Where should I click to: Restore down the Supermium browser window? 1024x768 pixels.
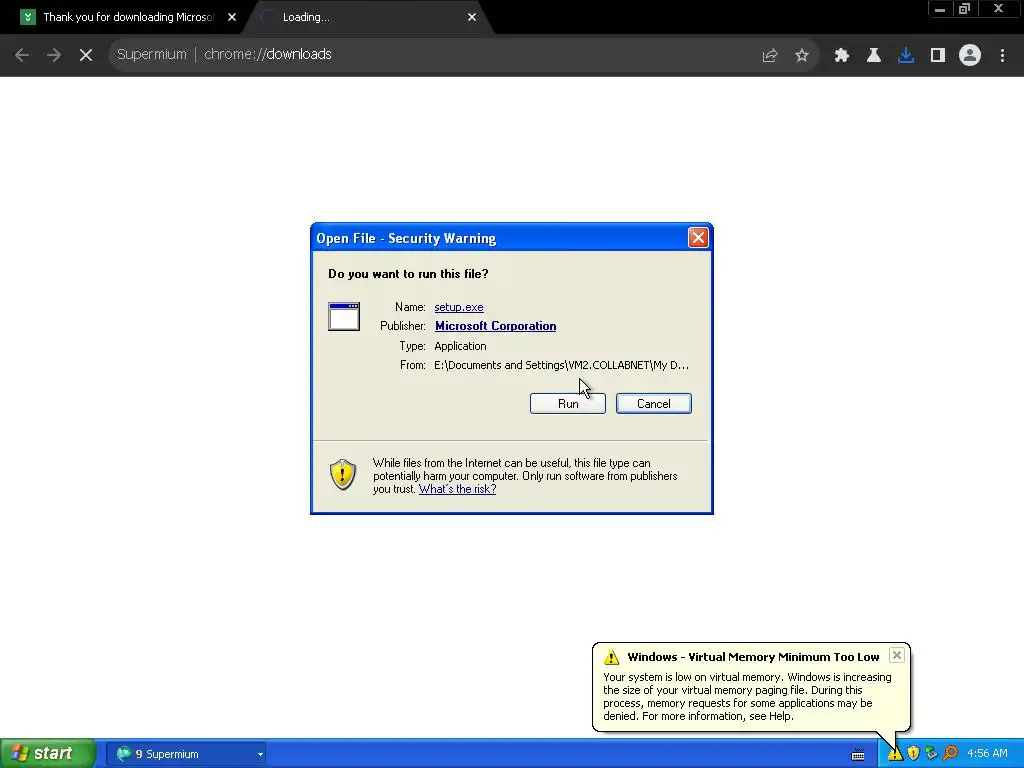[964, 9]
